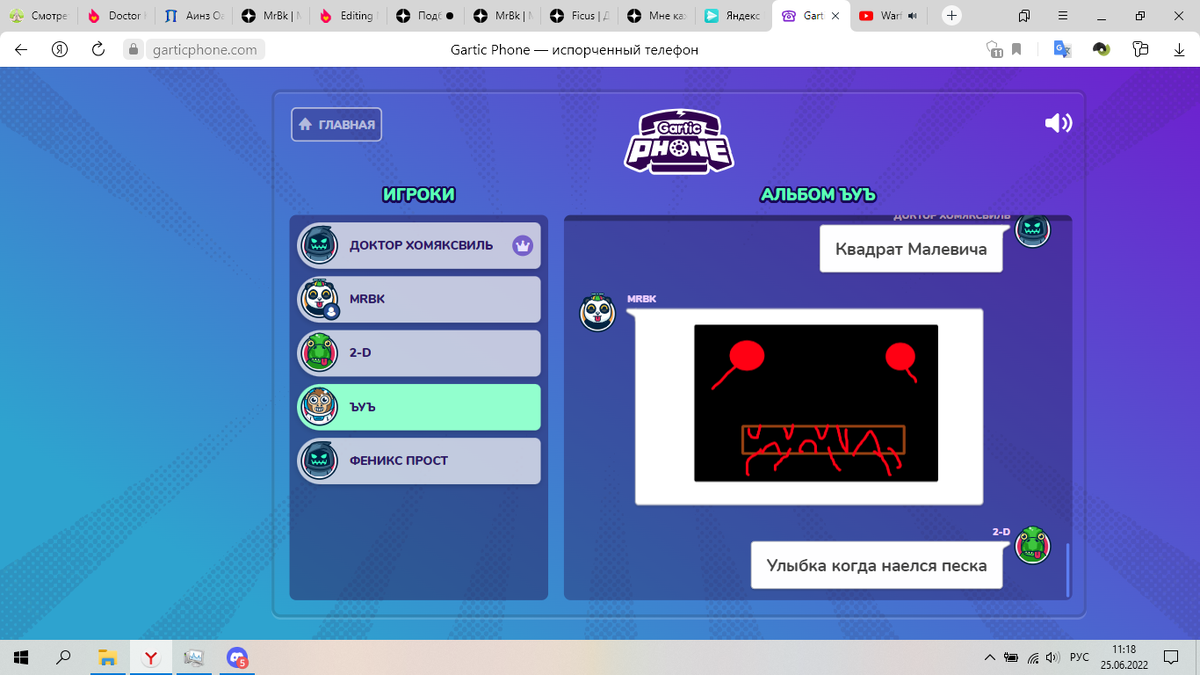Viewport: 1200px width, 675px height.
Task: Open Windows taskbar search
Action: [x=64, y=657]
